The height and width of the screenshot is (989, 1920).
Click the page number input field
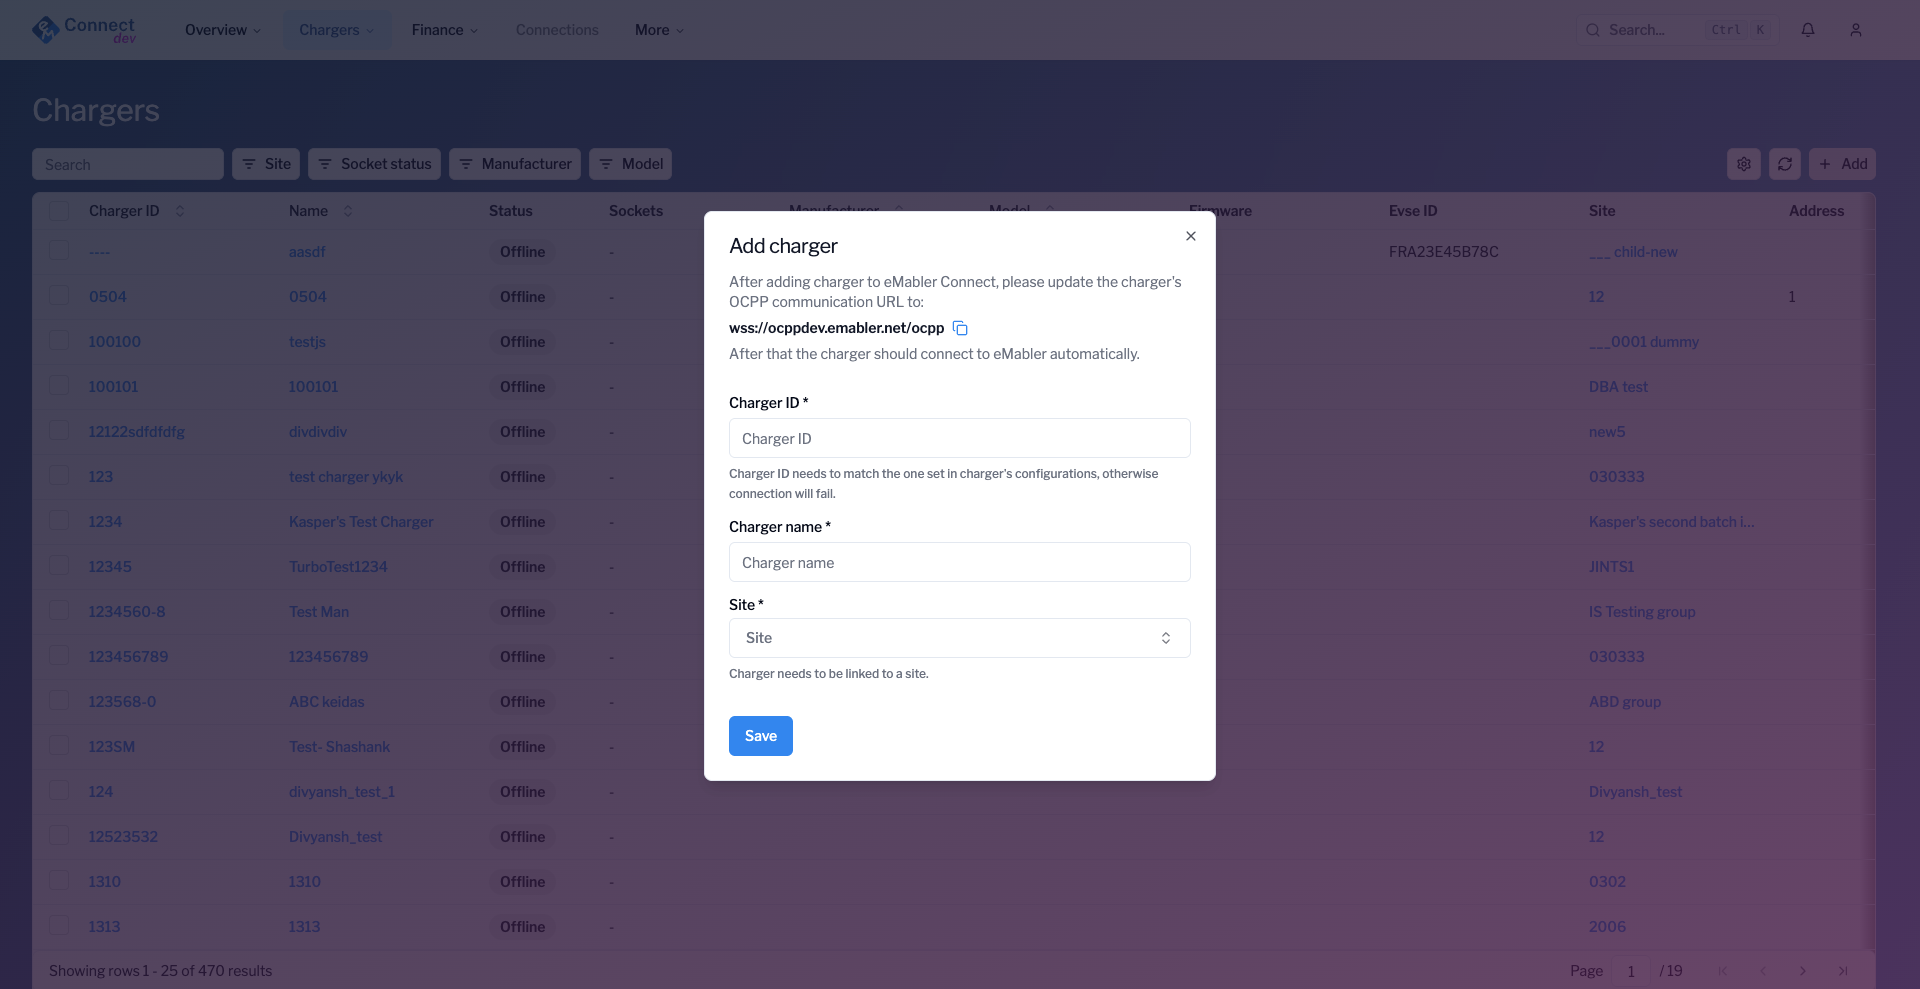(x=1632, y=970)
